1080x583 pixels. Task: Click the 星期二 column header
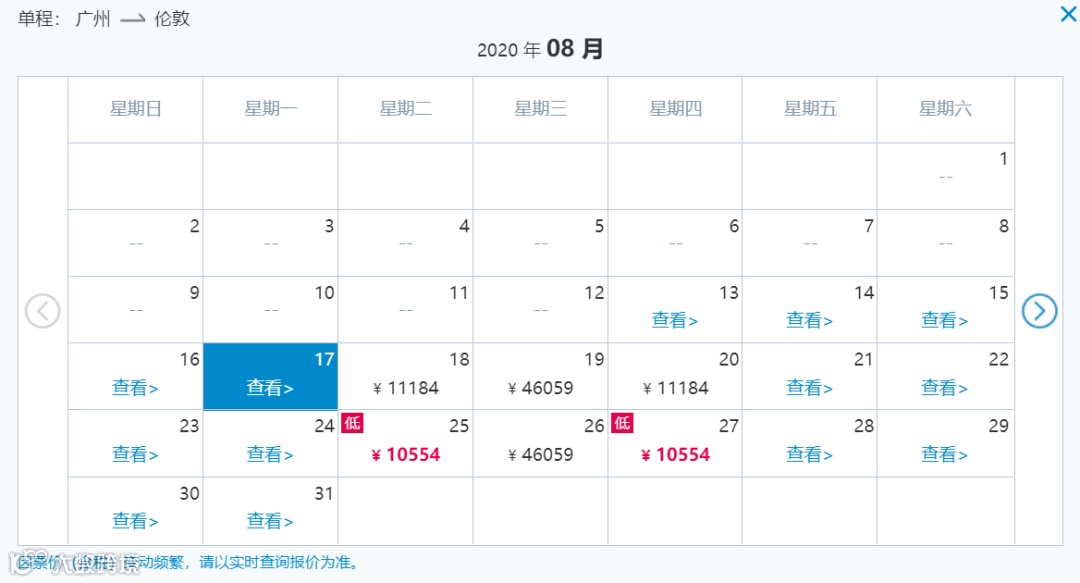coord(406,109)
